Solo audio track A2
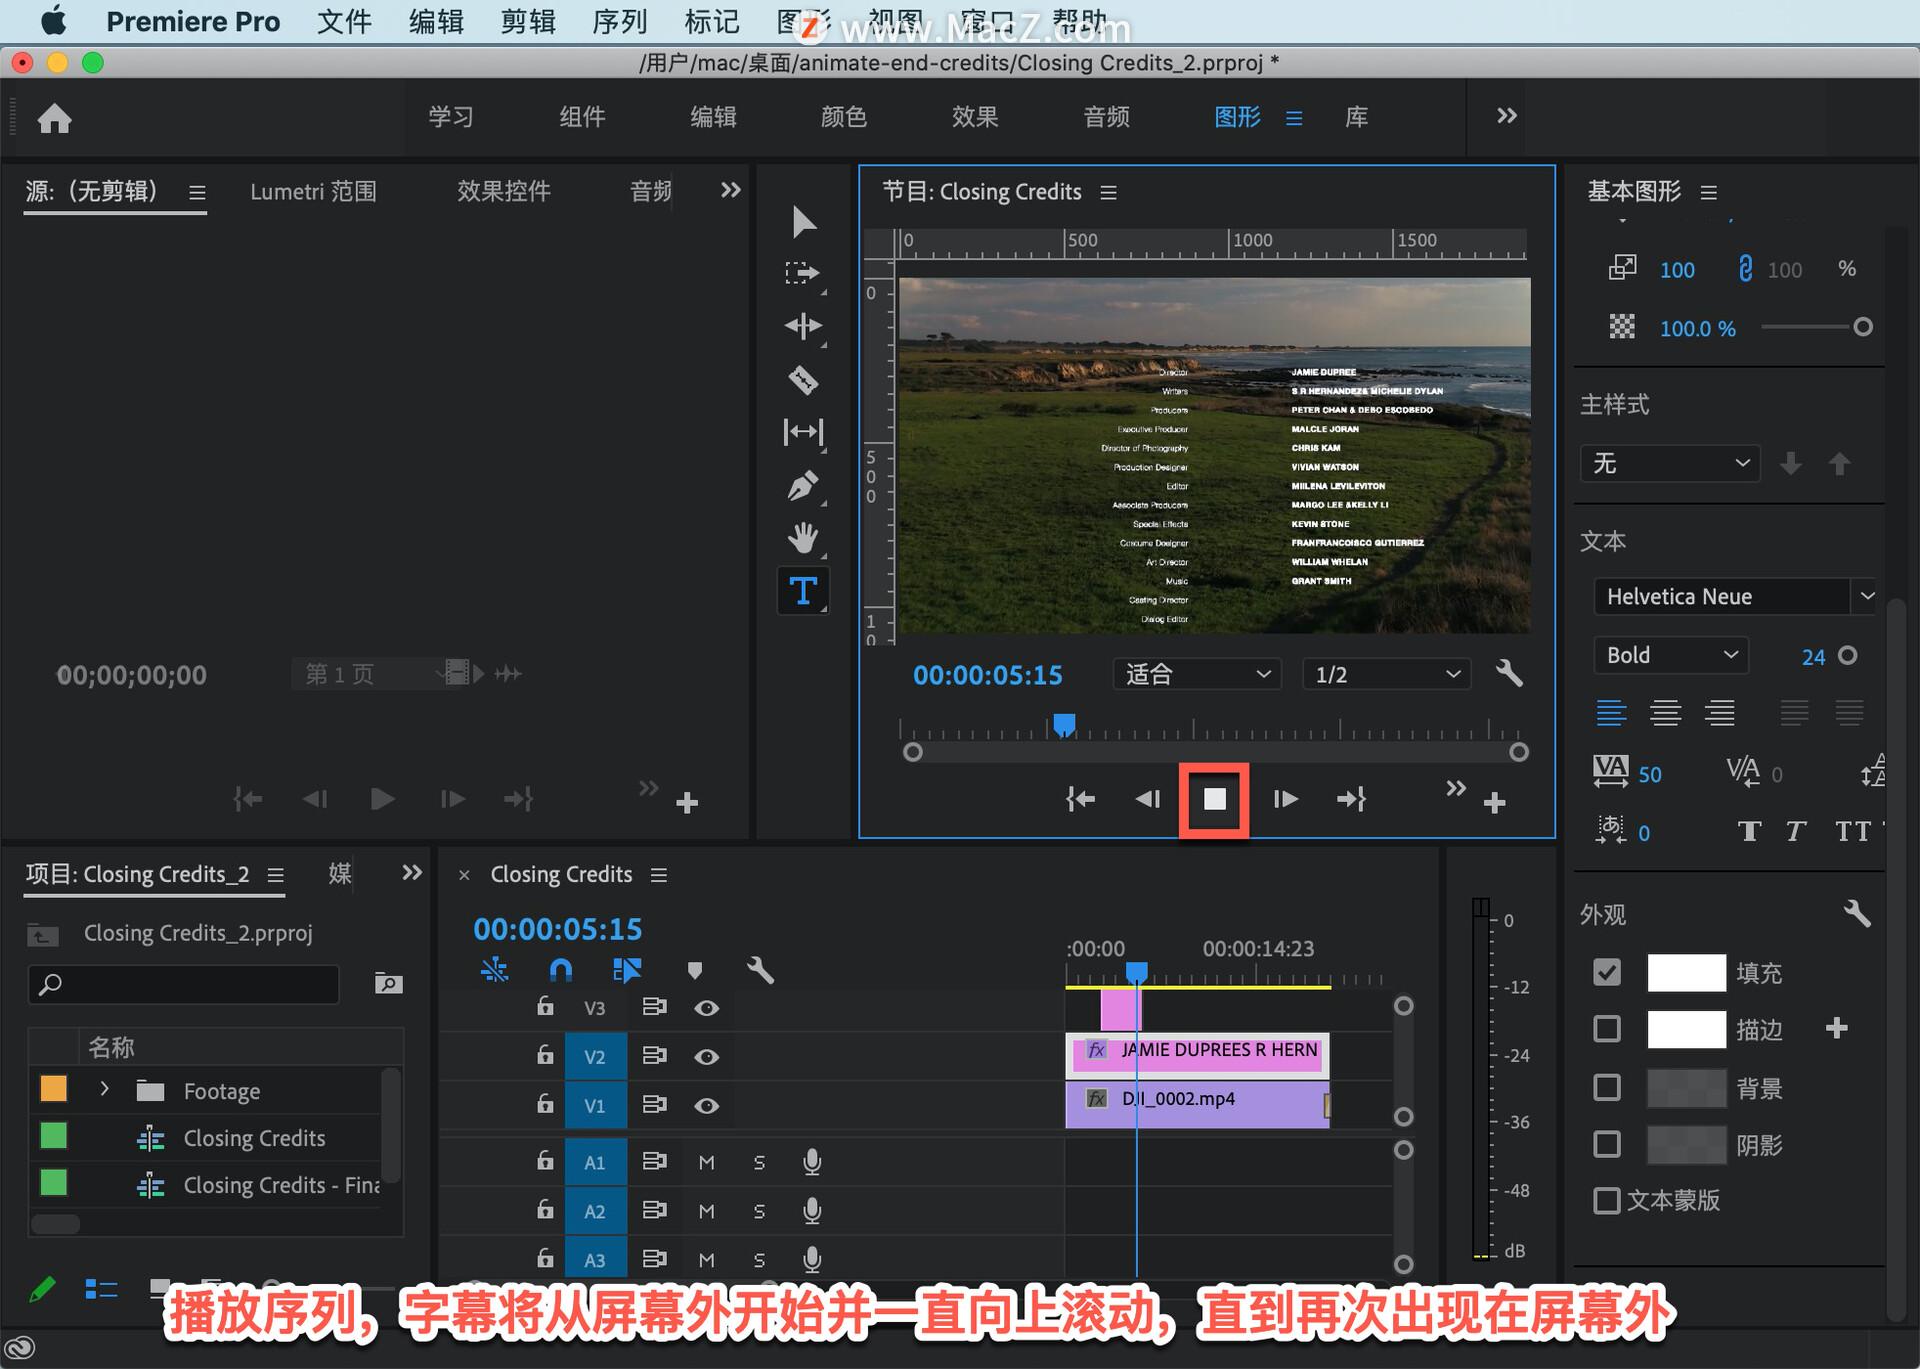The width and height of the screenshot is (1920, 1369). [759, 1211]
